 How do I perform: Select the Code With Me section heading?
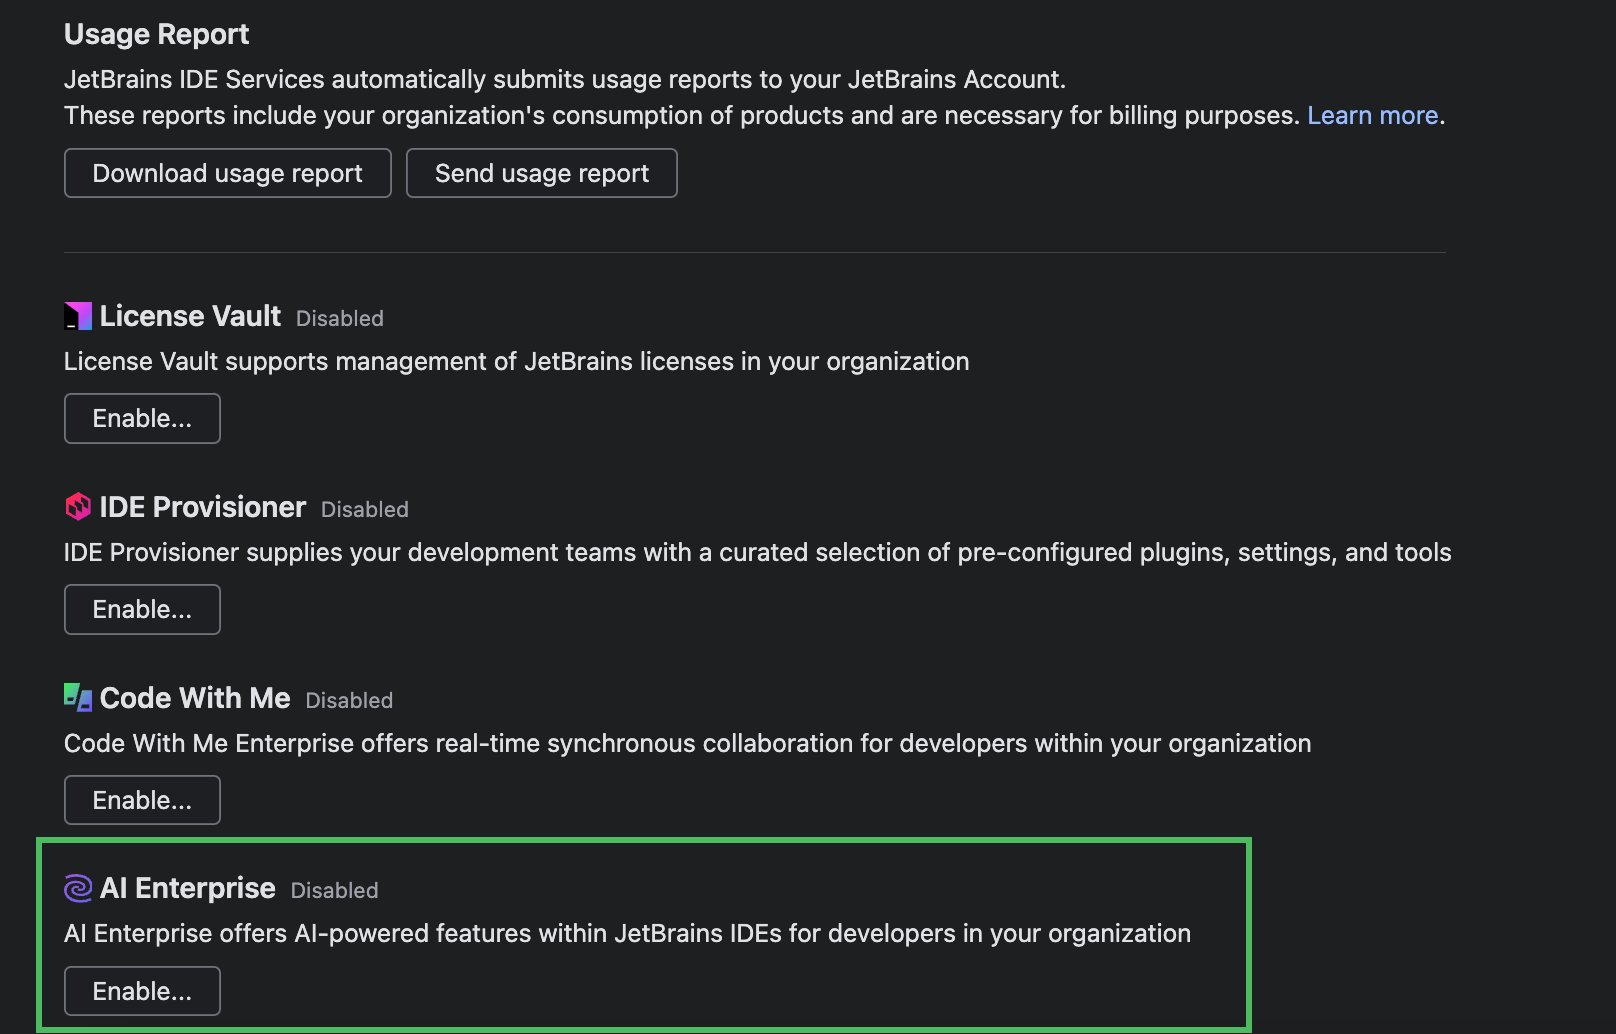coord(194,698)
